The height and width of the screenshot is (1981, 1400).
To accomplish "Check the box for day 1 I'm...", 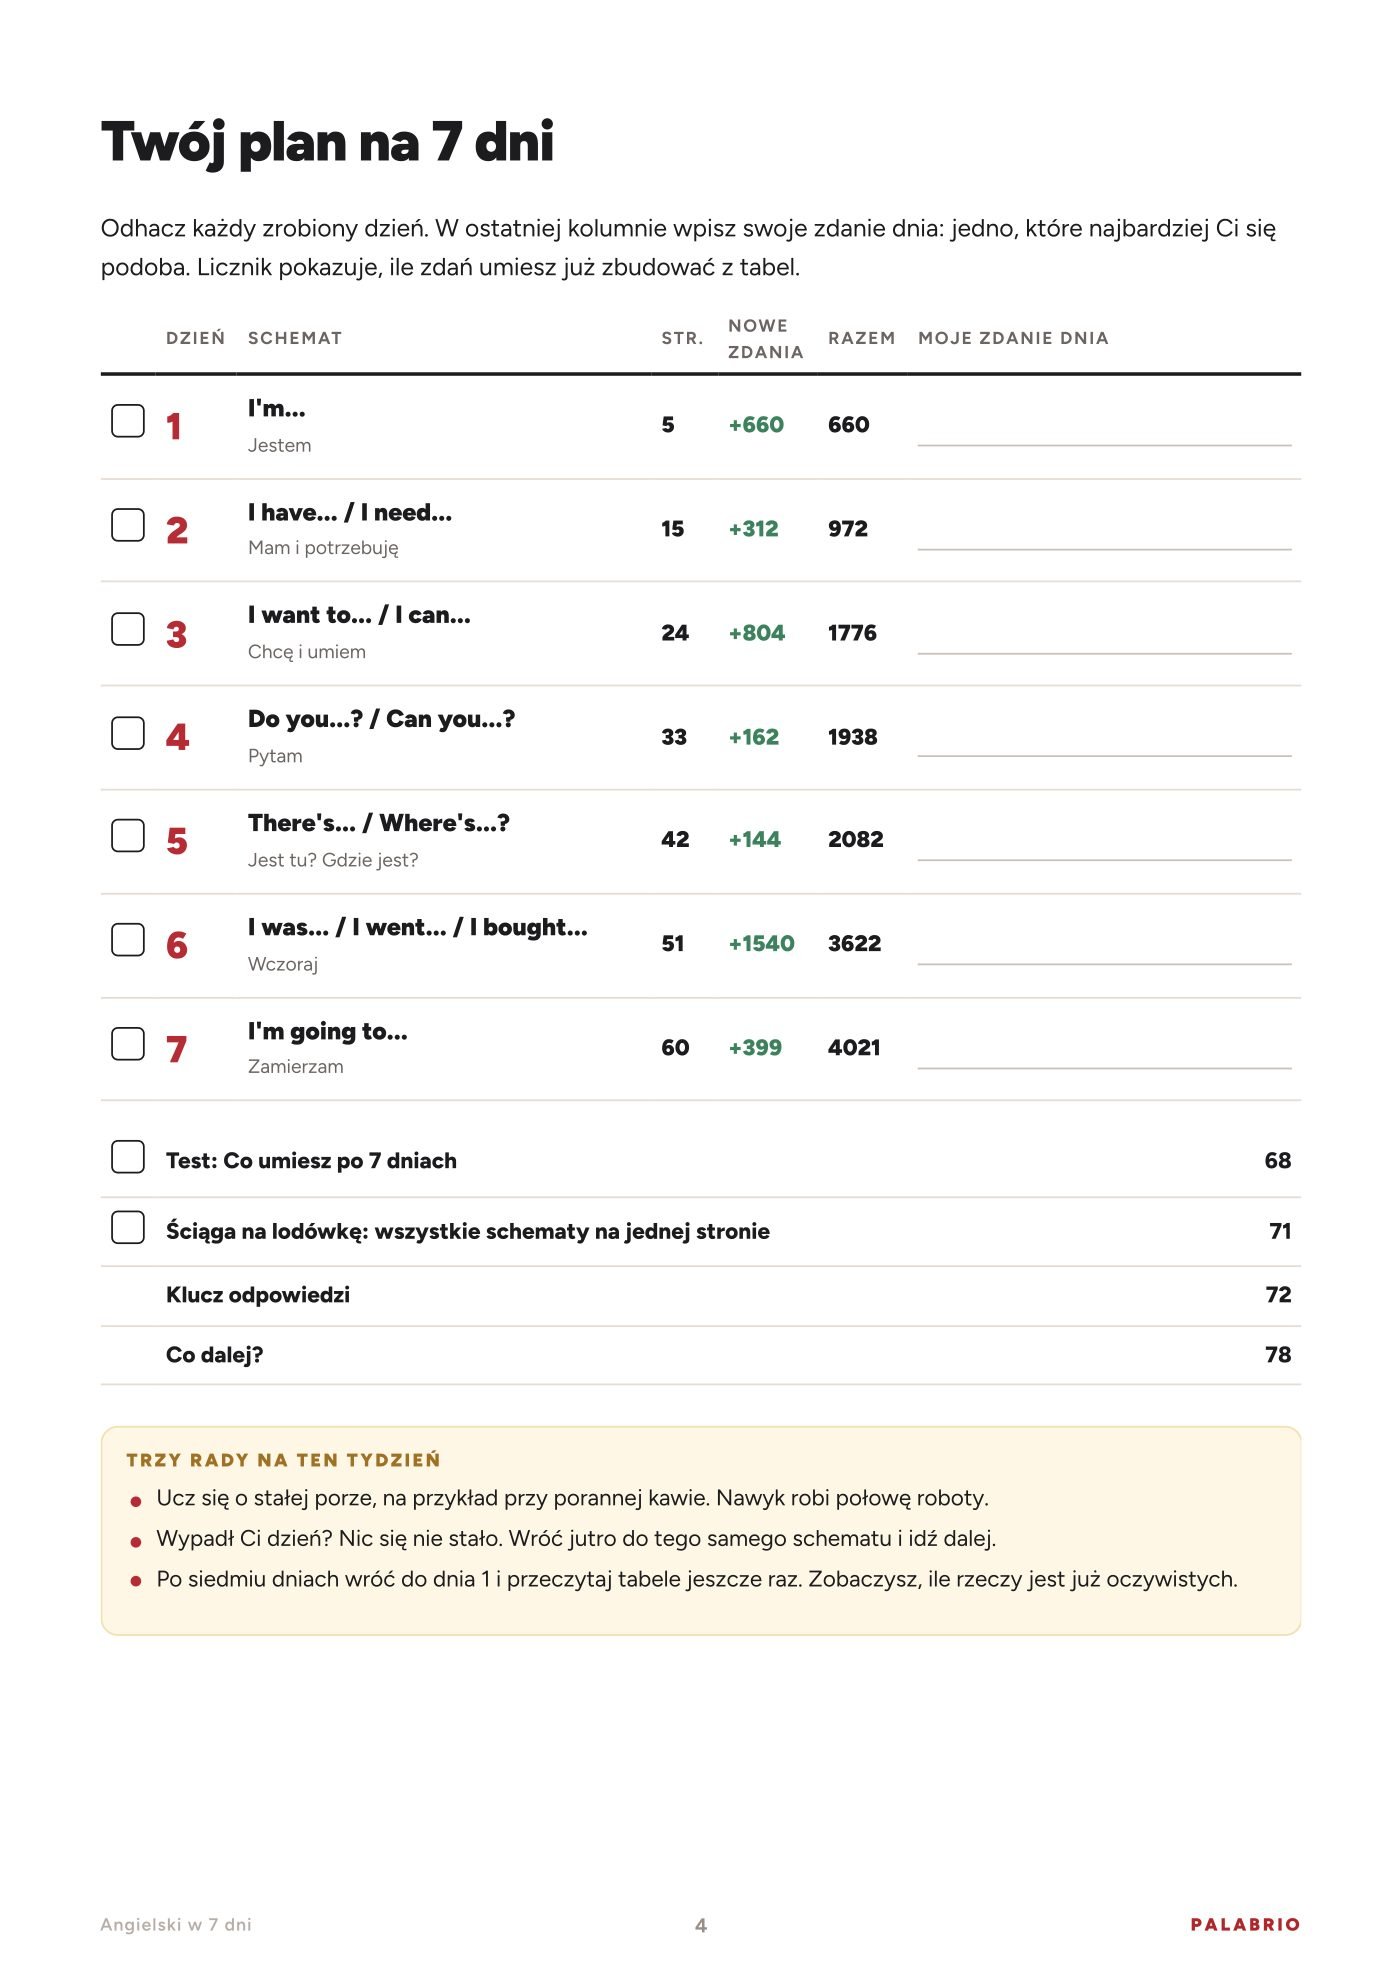I will 128,421.
